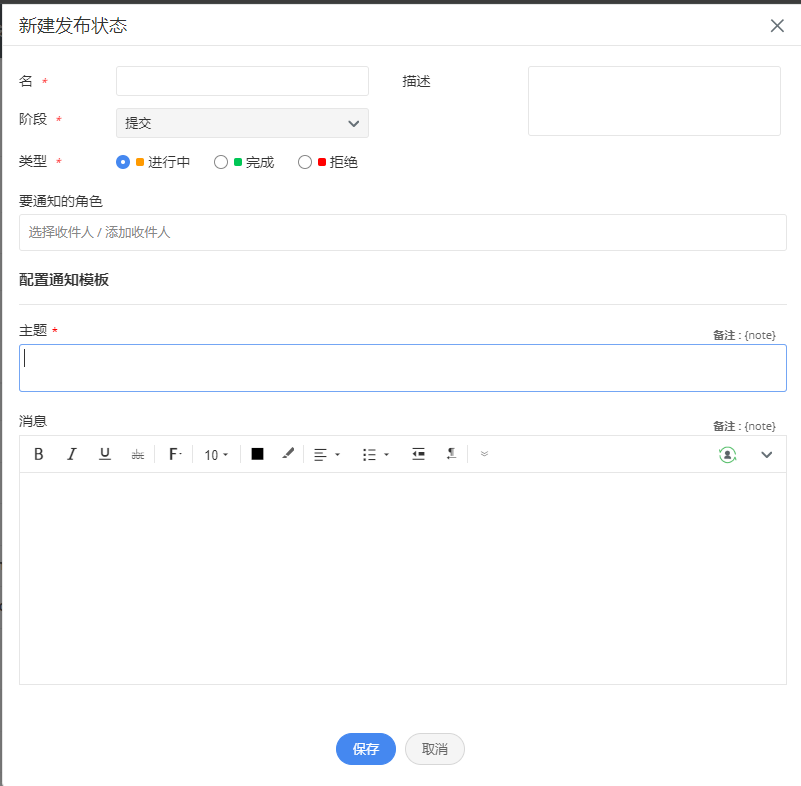
Task: Apply strikethrough to message text
Action: (x=137, y=454)
